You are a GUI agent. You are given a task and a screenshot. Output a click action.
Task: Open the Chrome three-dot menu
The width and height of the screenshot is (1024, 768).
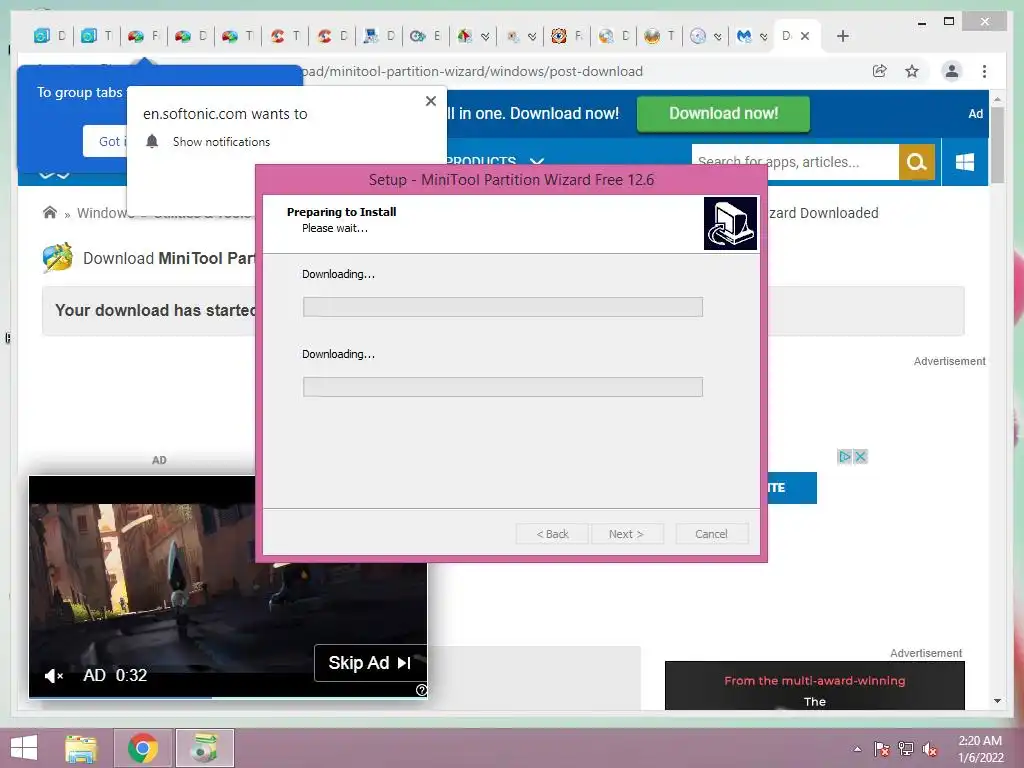coord(984,71)
